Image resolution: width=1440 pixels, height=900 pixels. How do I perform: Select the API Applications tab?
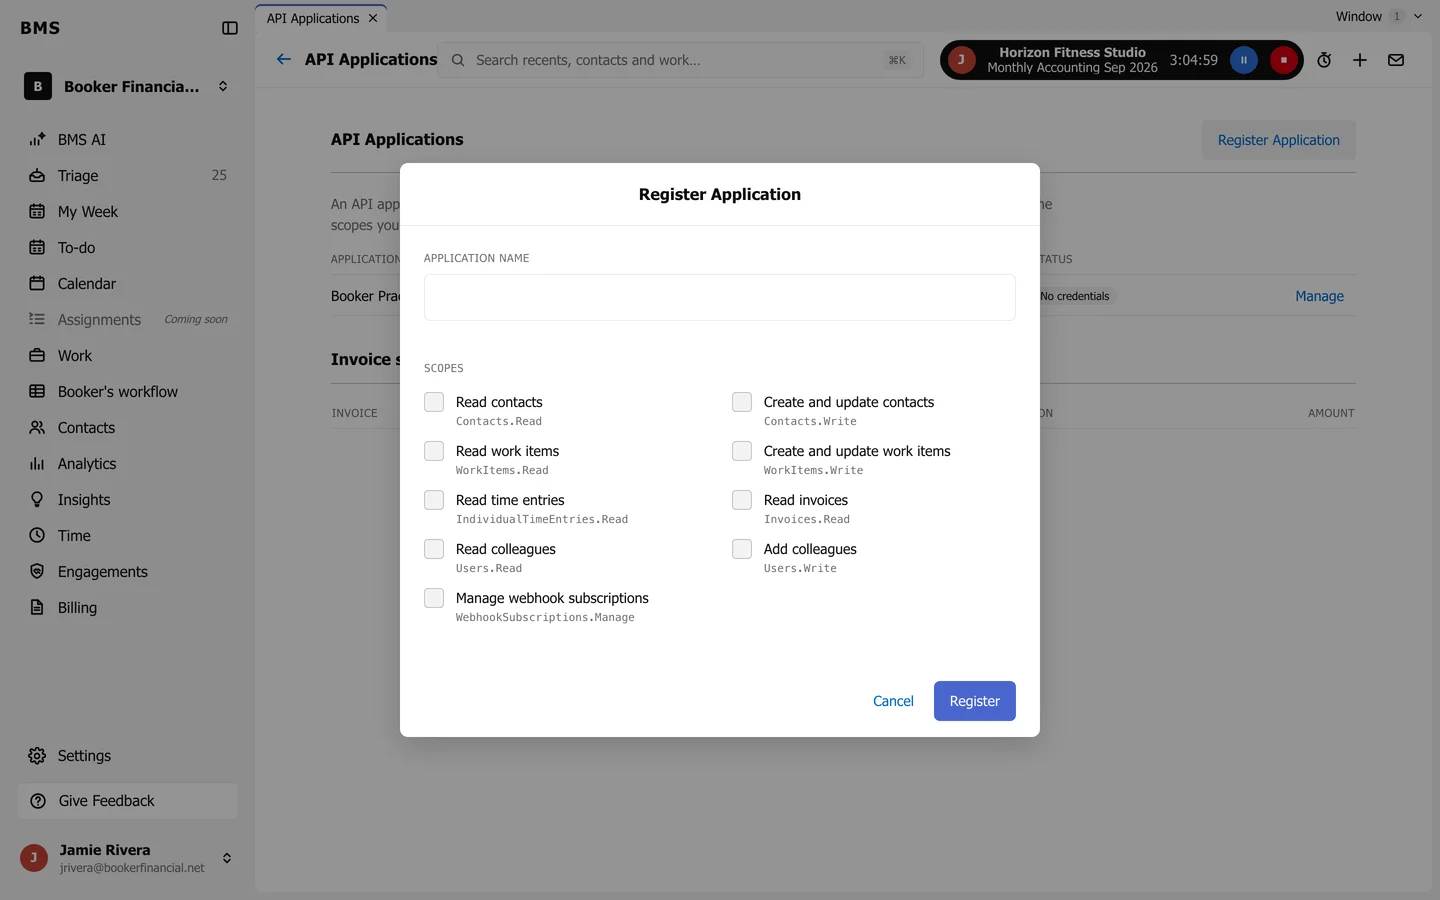pyautogui.click(x=313, y=18)
